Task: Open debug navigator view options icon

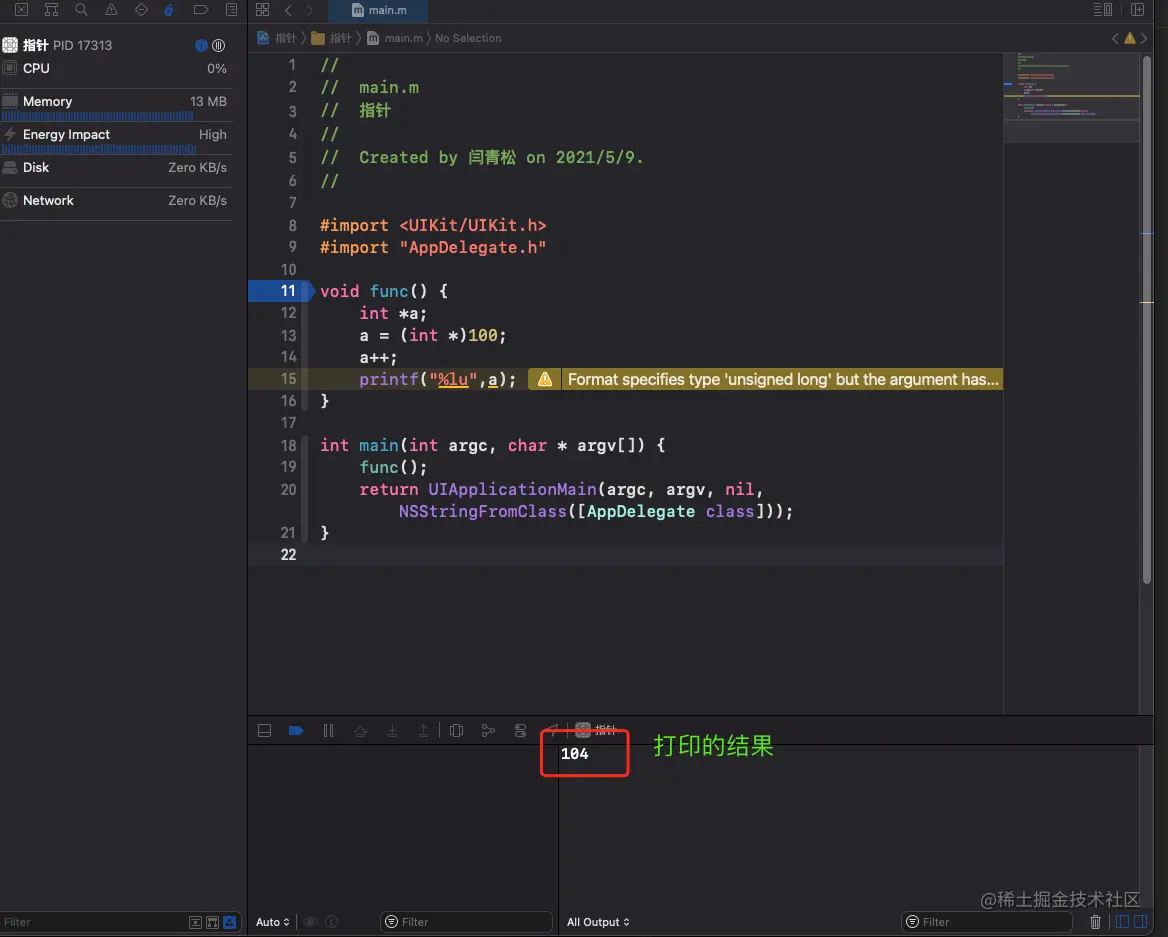Action: click(218, 45)
